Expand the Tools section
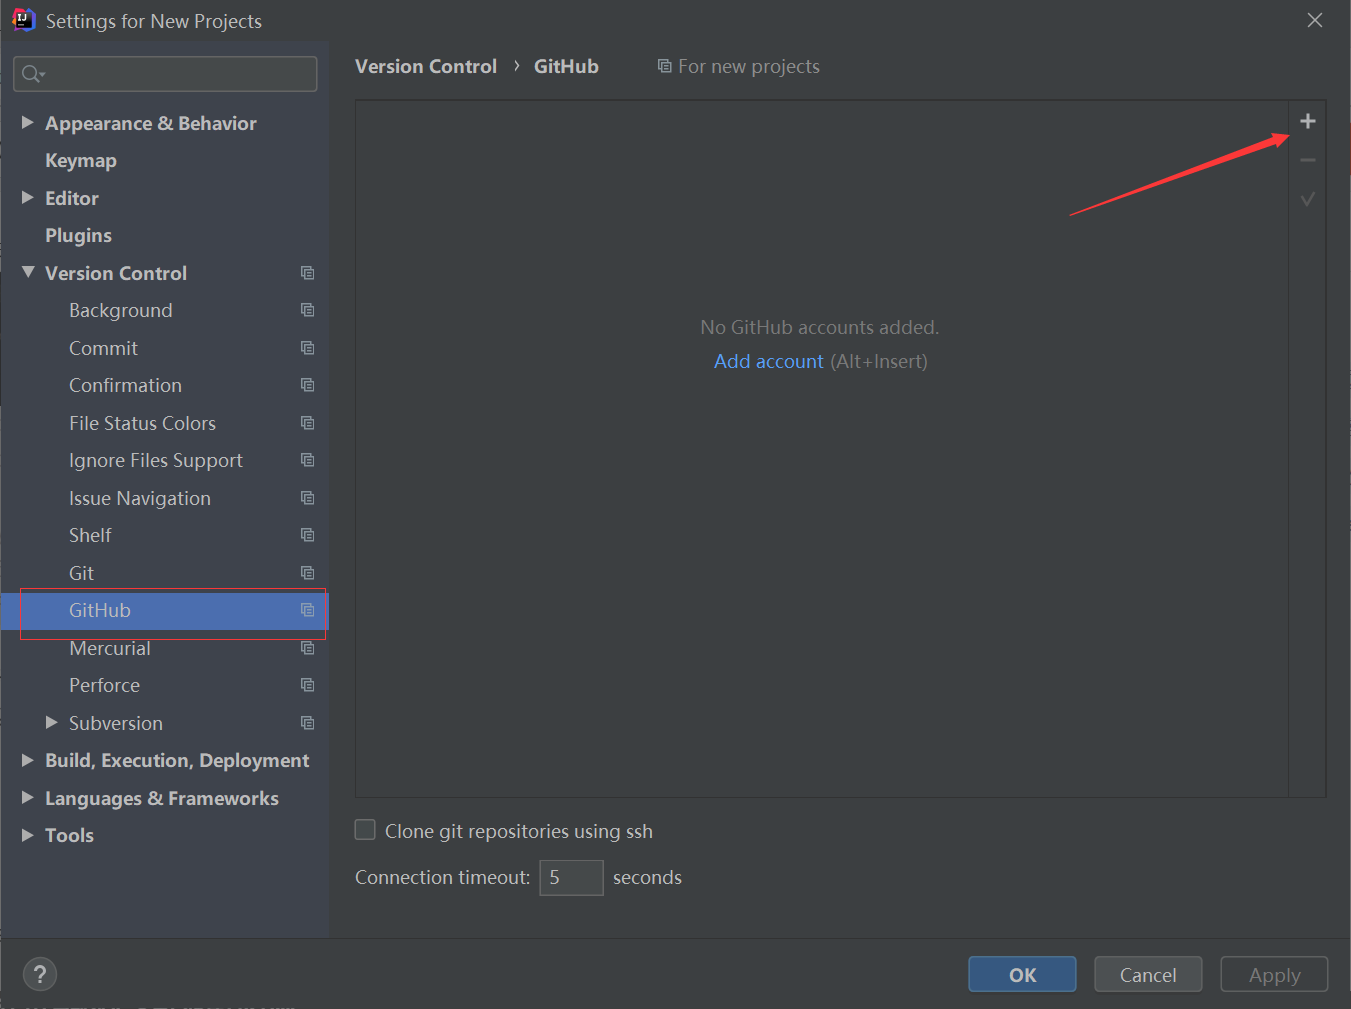This screenshot has width=1351, height=1009. point(28,835)
